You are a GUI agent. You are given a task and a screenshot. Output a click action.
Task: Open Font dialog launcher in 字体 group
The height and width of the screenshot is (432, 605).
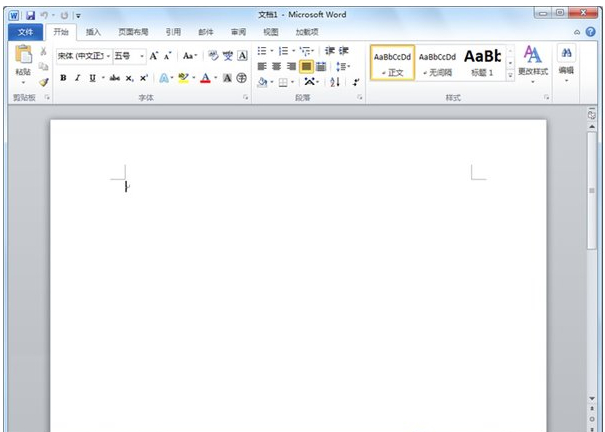[x=245, y=98]
